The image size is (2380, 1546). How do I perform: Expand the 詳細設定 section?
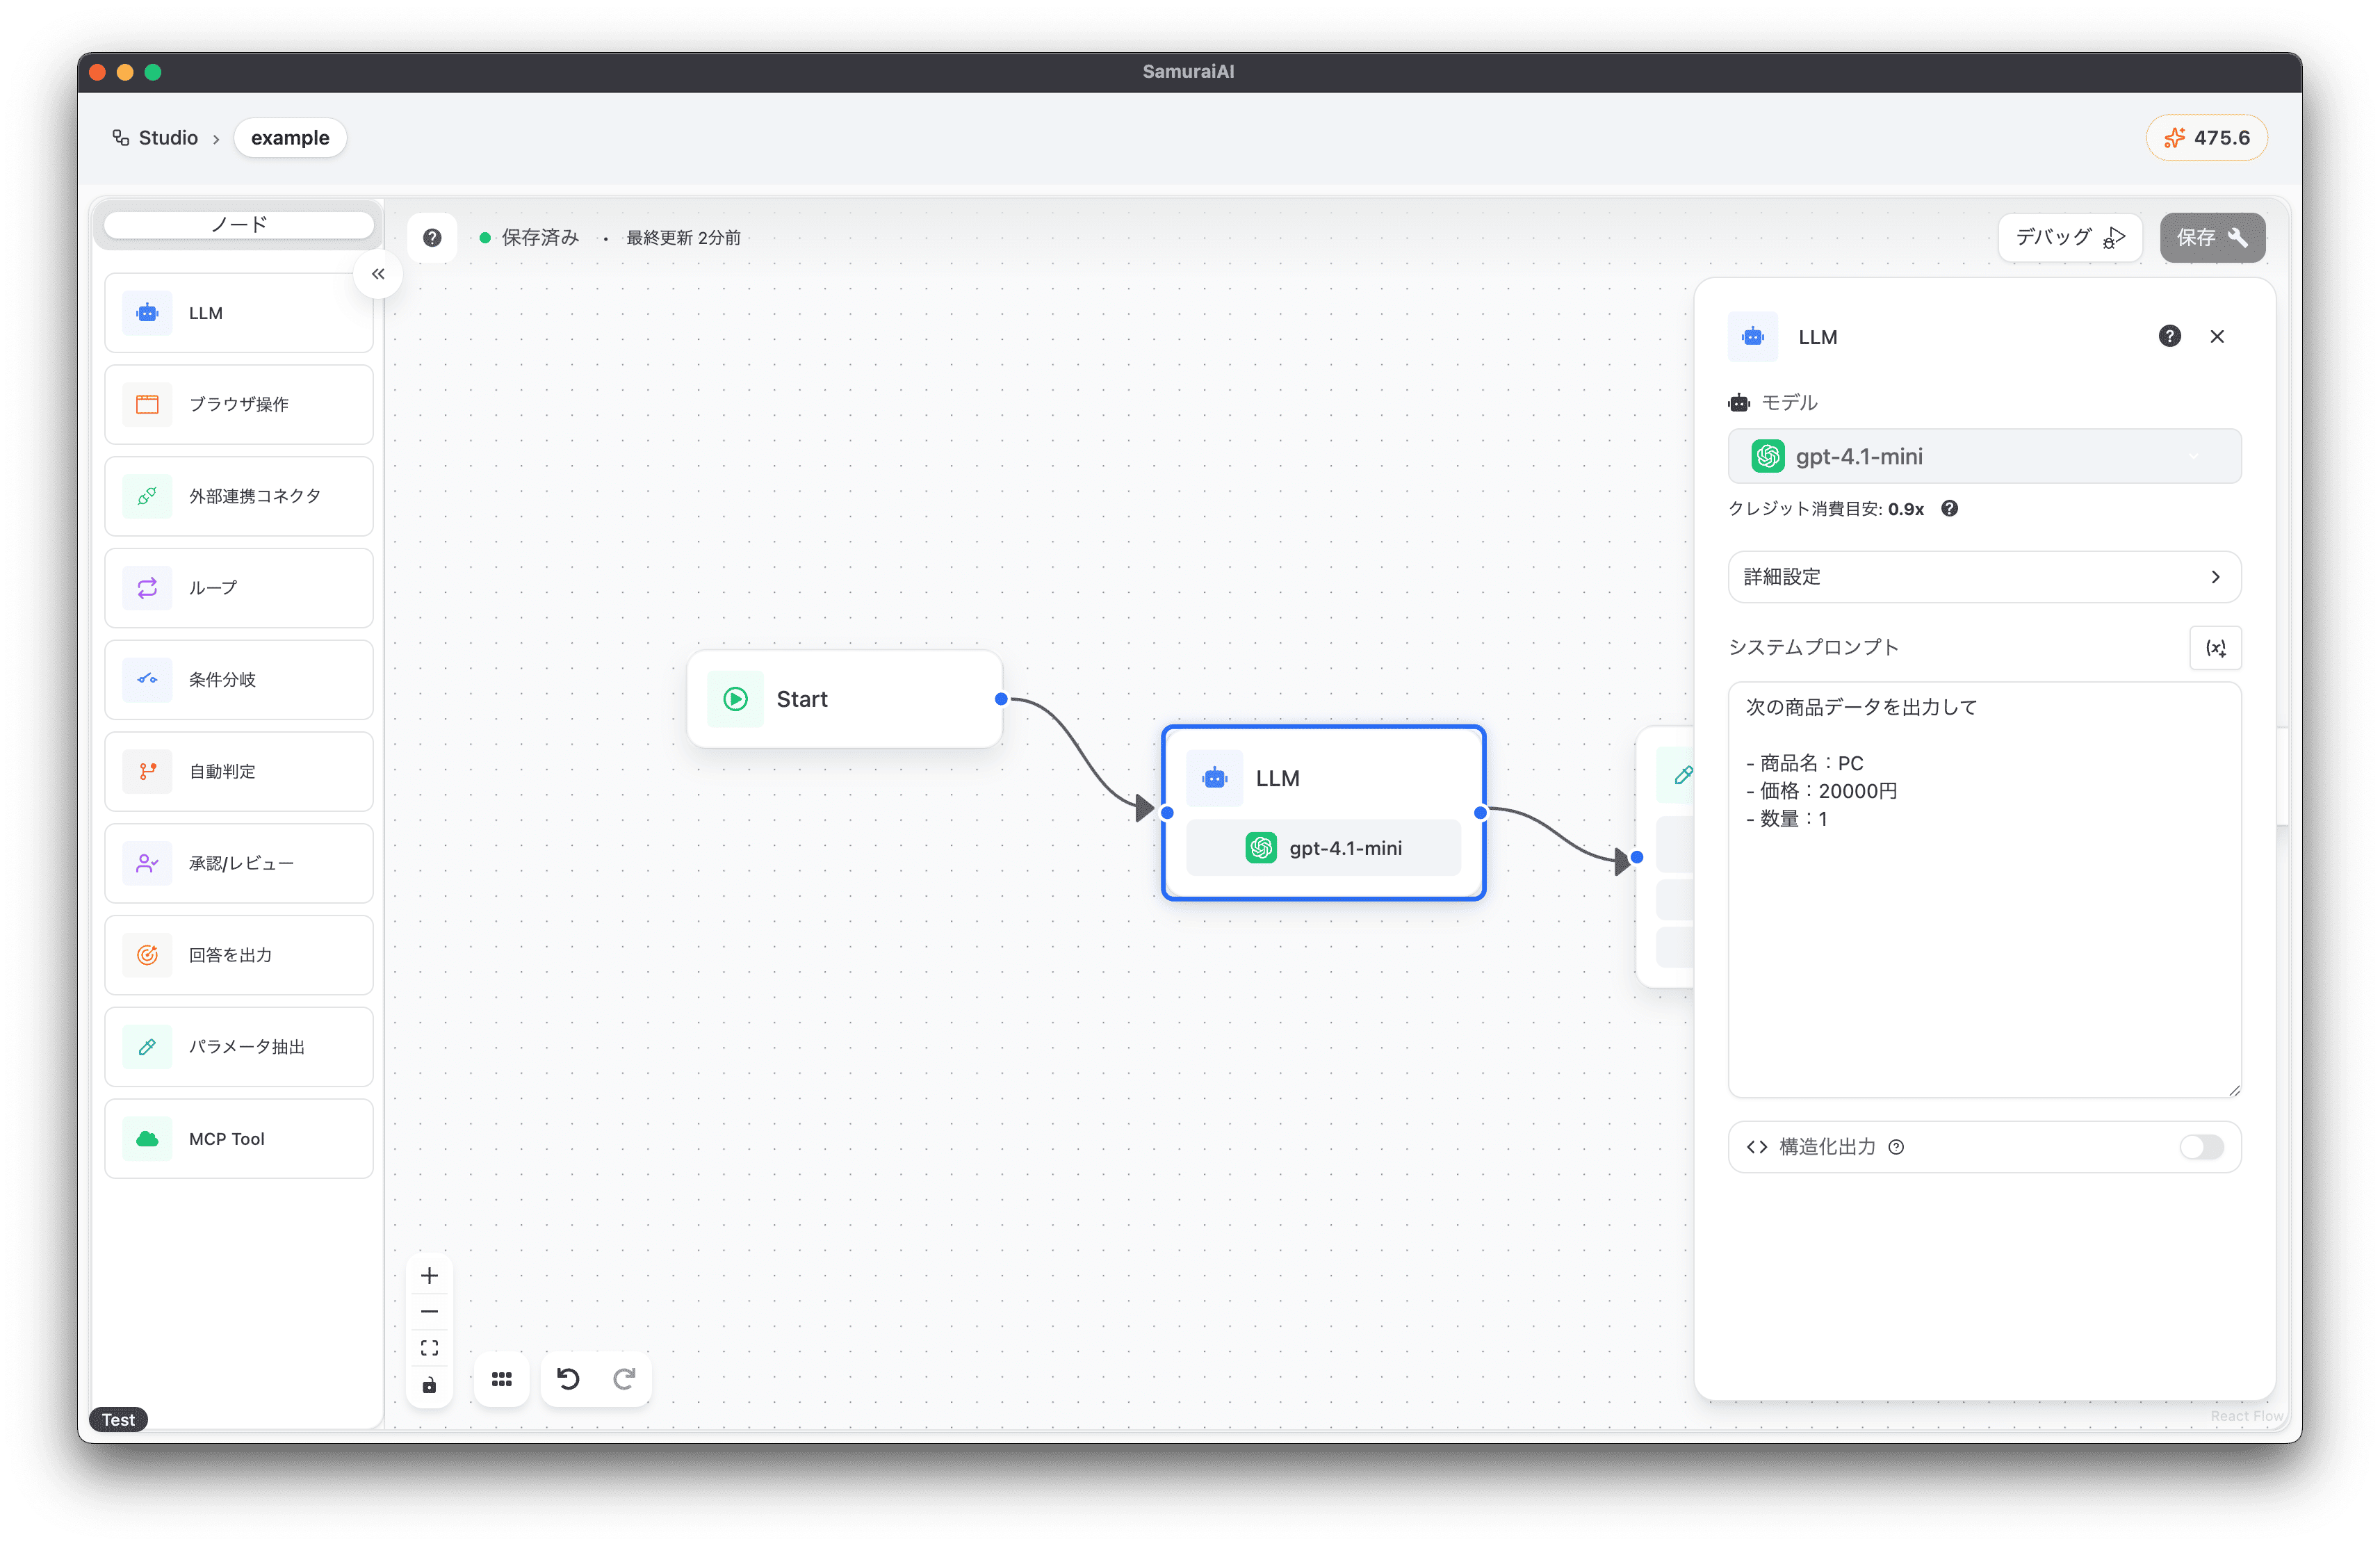(1984, 577)
